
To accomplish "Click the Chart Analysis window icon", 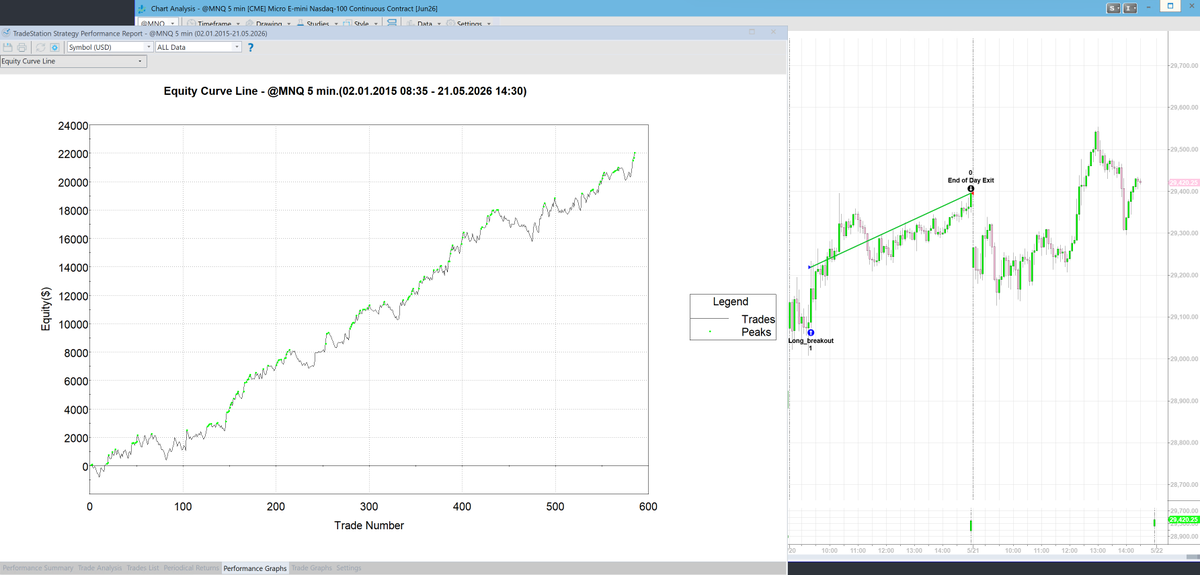I will pyautogui.click(x=142, y=8).
